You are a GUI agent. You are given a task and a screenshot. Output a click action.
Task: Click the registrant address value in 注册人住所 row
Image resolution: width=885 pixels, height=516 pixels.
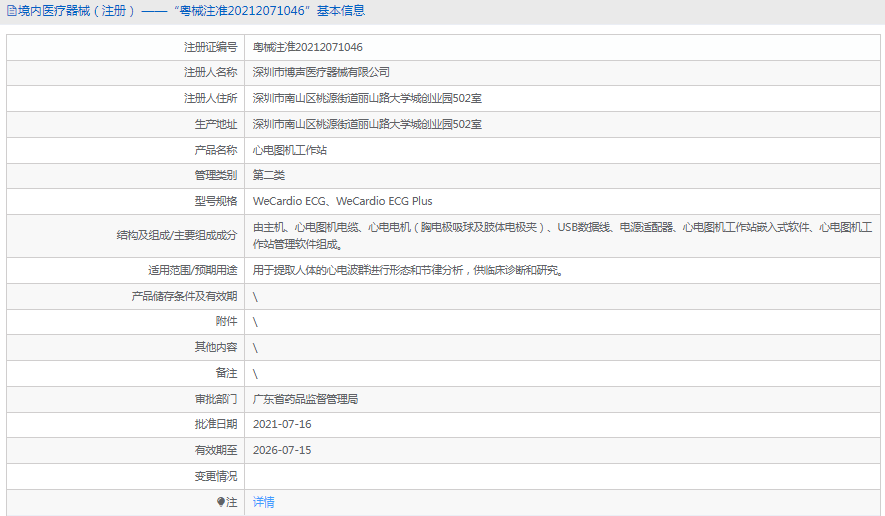coord(367,98)
